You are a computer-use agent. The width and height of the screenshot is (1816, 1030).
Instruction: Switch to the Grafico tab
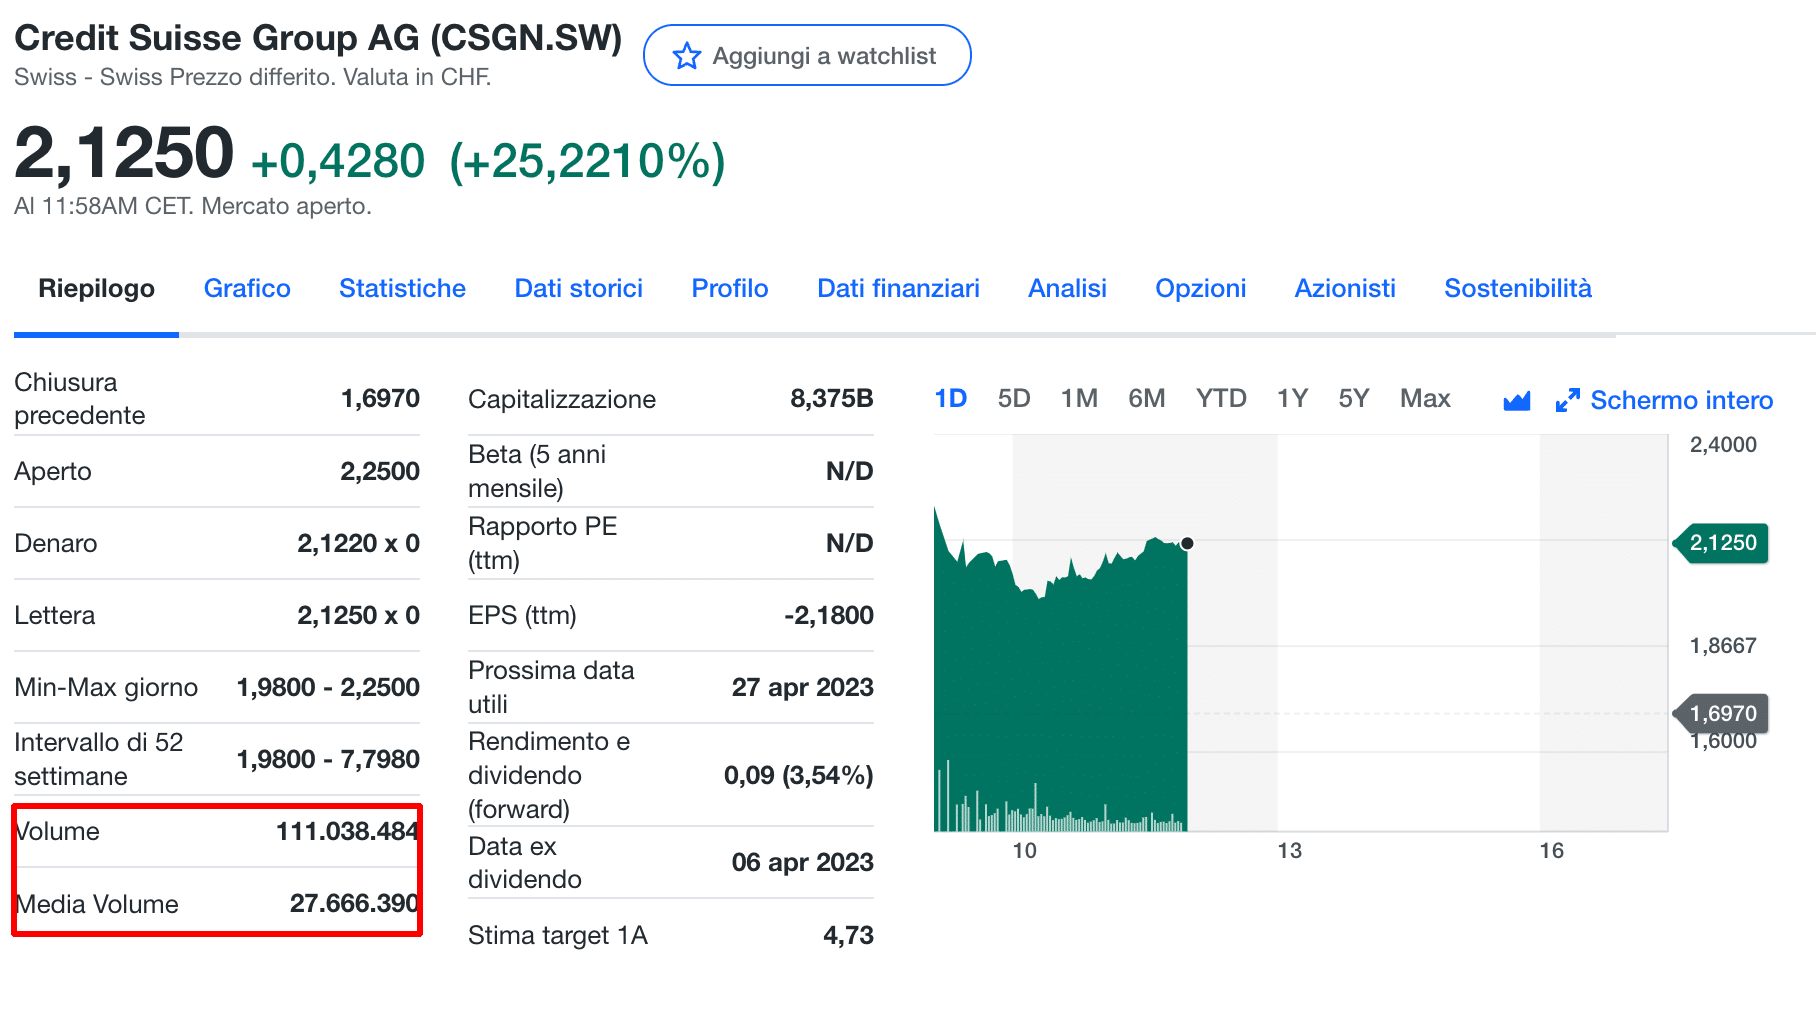[x=247, y=289]
